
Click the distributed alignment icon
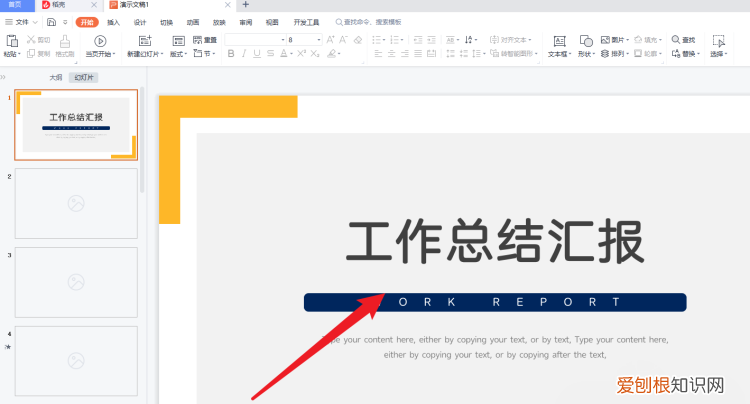431,54
